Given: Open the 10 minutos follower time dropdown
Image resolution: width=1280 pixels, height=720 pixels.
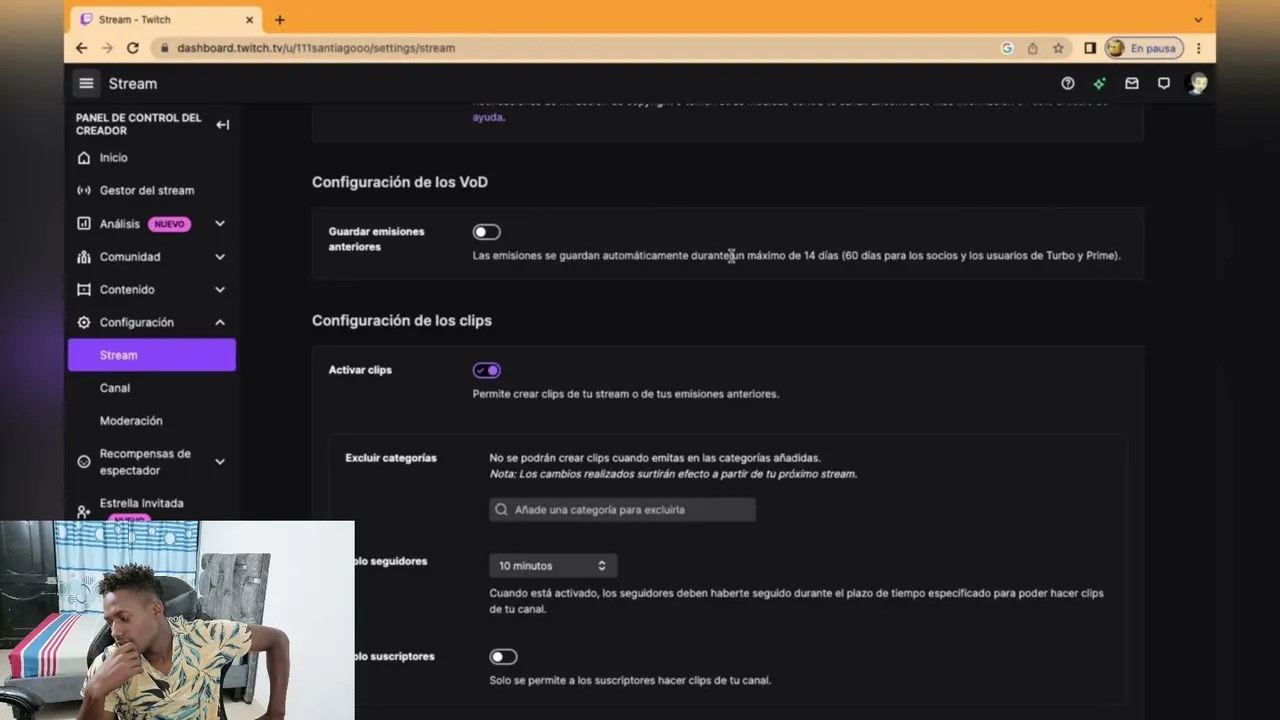Looking at the screenshot, I should [553, 566].
